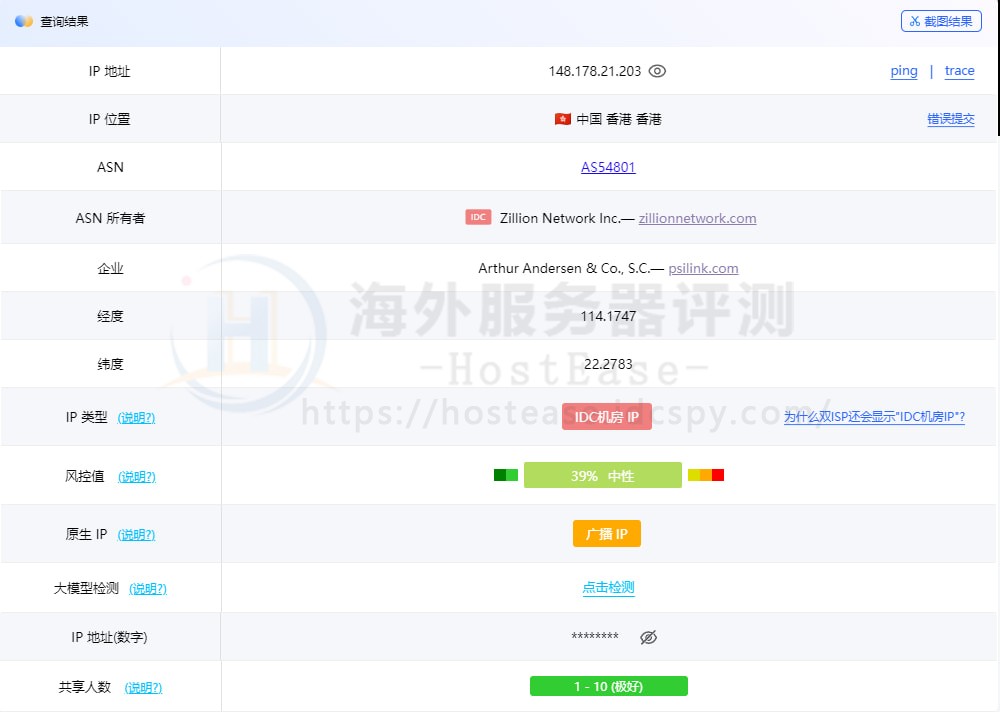Click the 截图结果 screenshot button
Viewport: 1000px width, 712px height.
click(x=941, y=21)
